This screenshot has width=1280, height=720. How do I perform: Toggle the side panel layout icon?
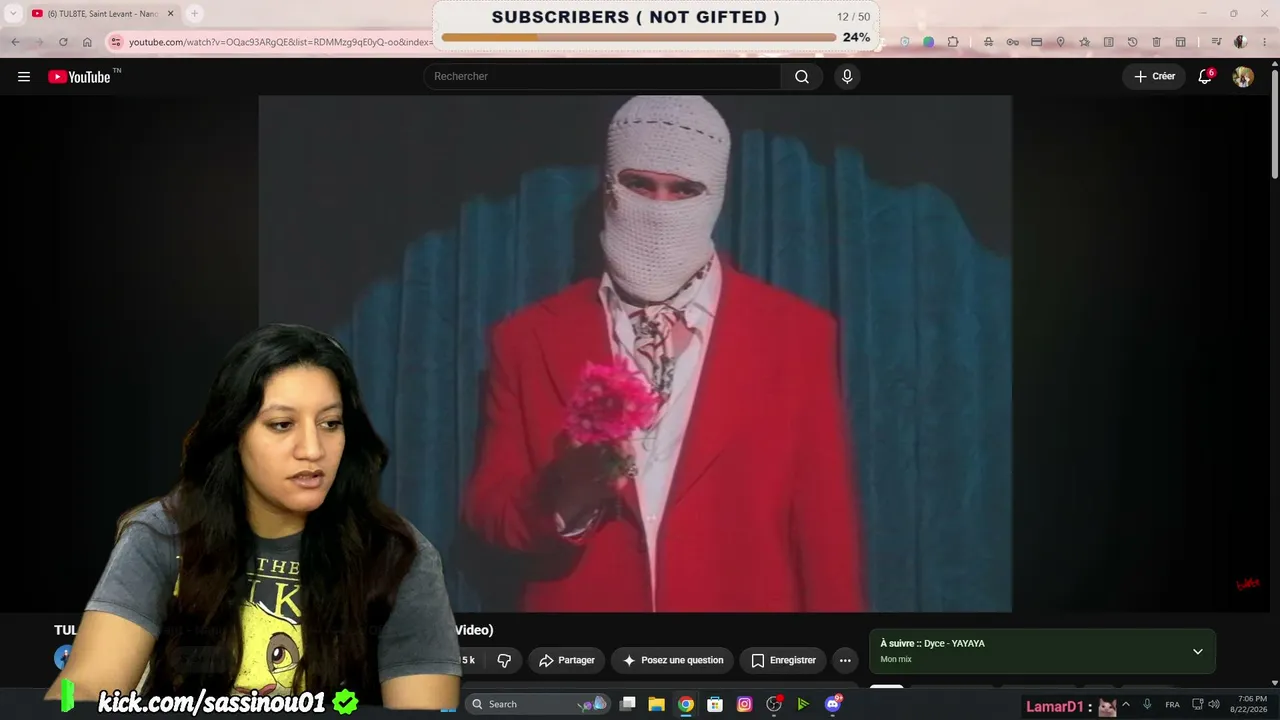[x=1180, y=42]
